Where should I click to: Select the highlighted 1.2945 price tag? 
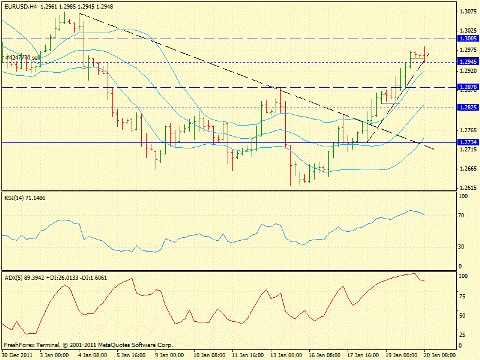468,62
